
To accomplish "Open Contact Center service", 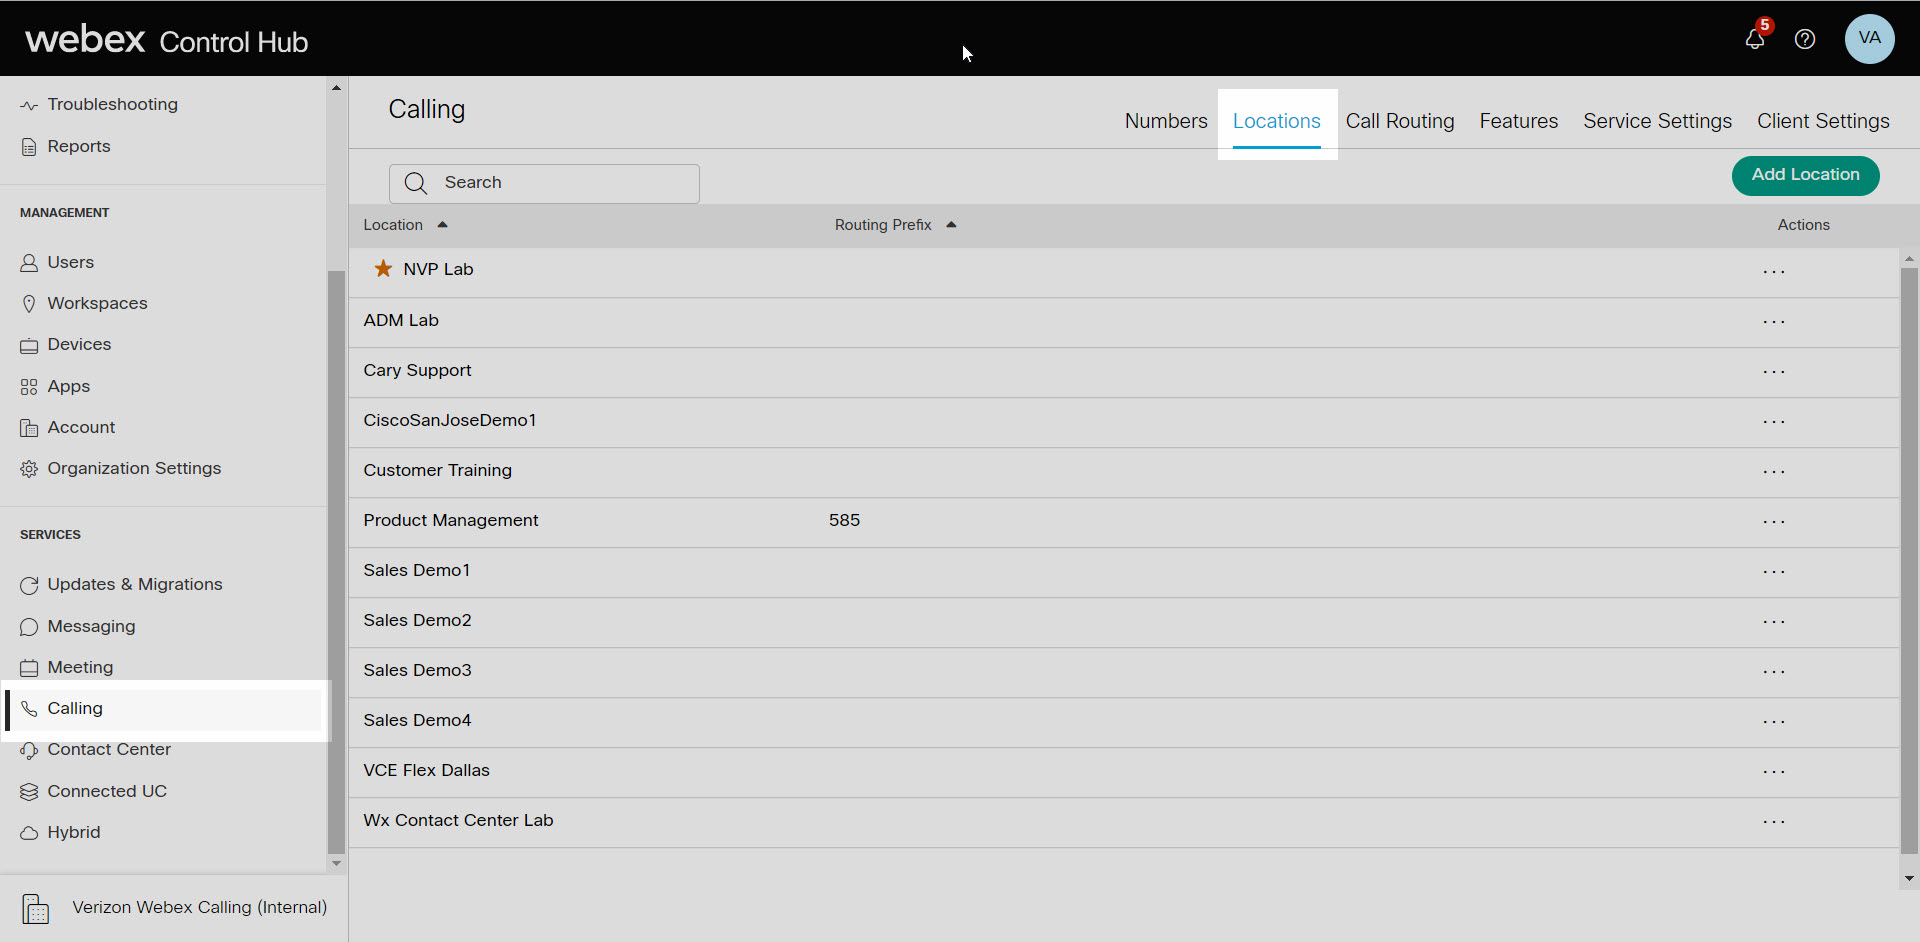I will [x=109, y=749].
